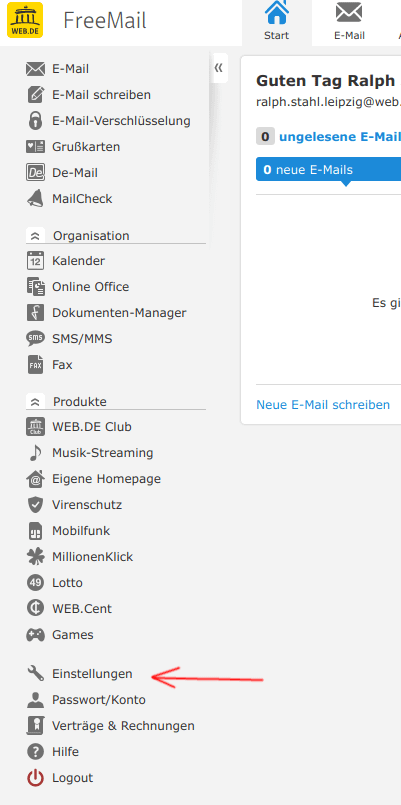The width and height of the screenshot is (401, 805).
Task: Open WEB.Cent
Action: pos(82,609)
